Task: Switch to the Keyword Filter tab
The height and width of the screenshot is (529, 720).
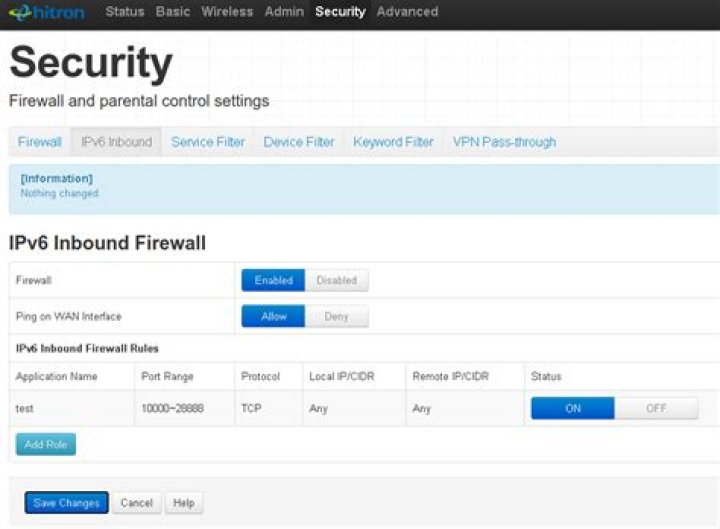Action: [x=394, y=142]
